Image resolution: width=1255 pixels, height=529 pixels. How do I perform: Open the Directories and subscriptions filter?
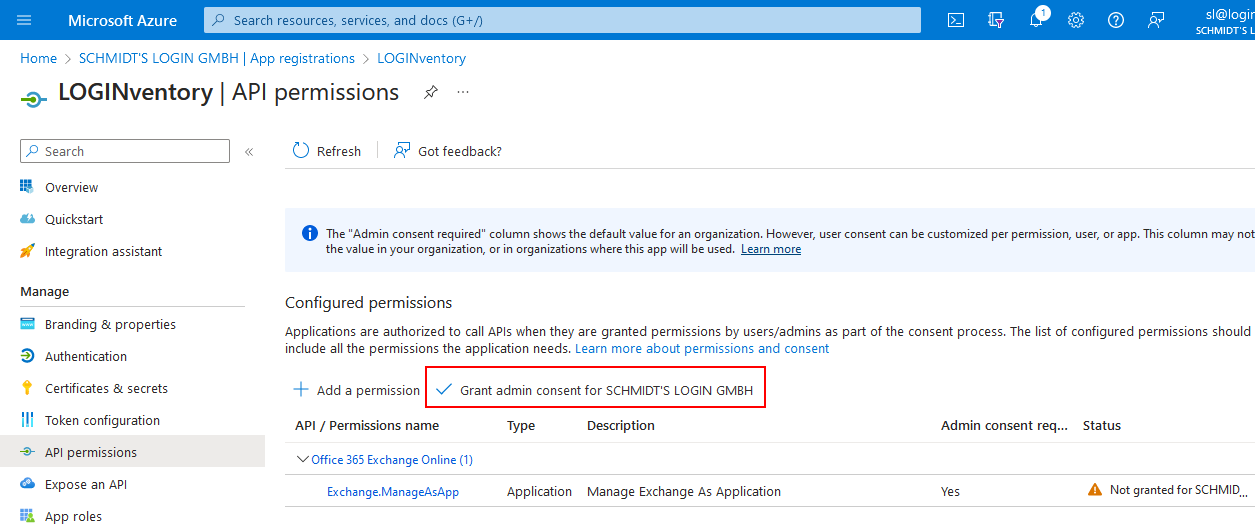click(x=996, y=20)
